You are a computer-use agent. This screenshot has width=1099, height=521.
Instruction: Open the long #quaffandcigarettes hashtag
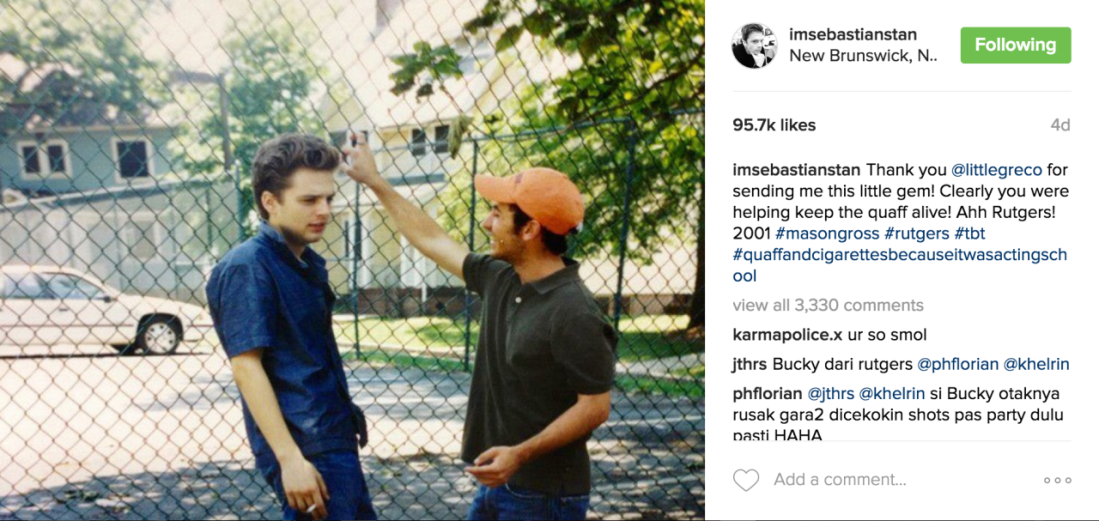pyautogui.click(x=899, y=265)
